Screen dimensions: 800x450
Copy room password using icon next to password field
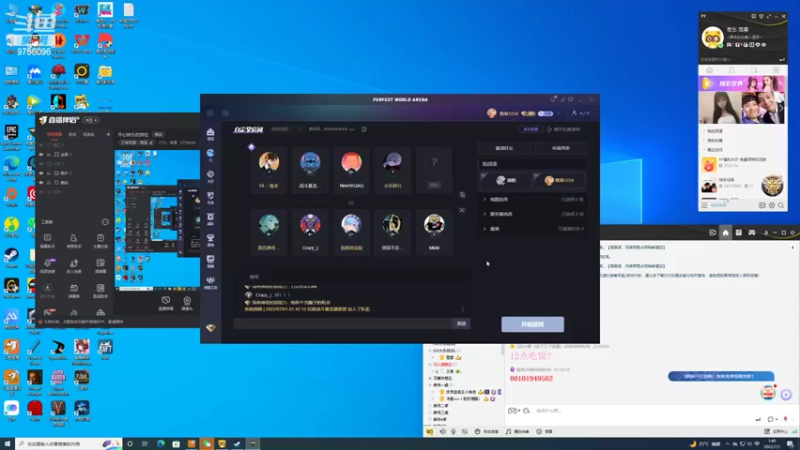tap(364, 129)
